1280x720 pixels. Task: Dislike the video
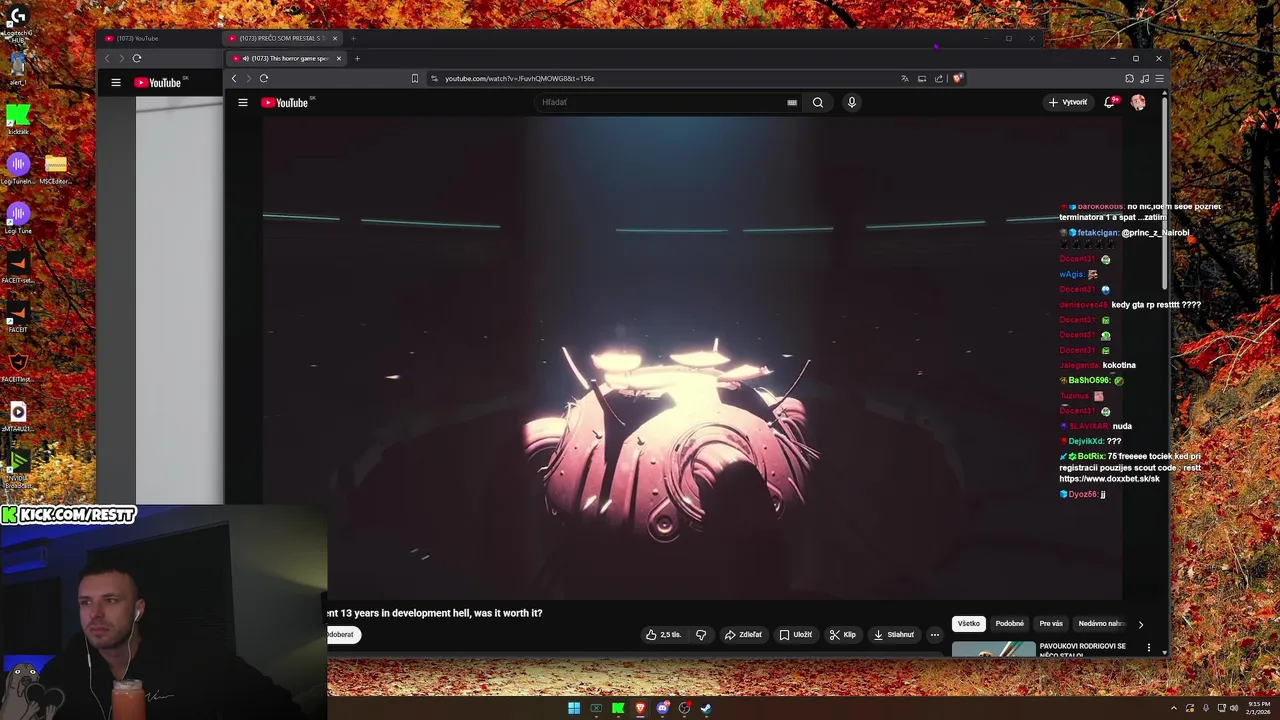(701, 634)
